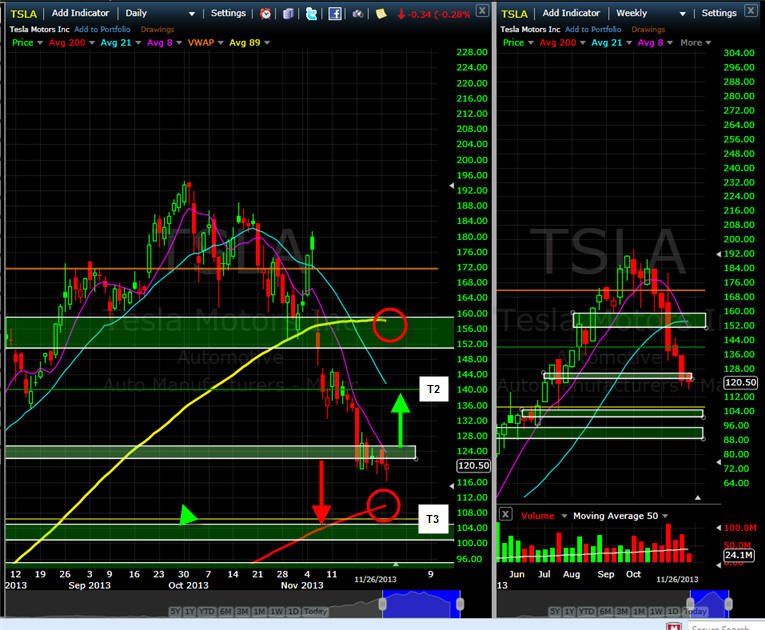
Task: Select the 5Y range in weekly chart
Action: 555,611
